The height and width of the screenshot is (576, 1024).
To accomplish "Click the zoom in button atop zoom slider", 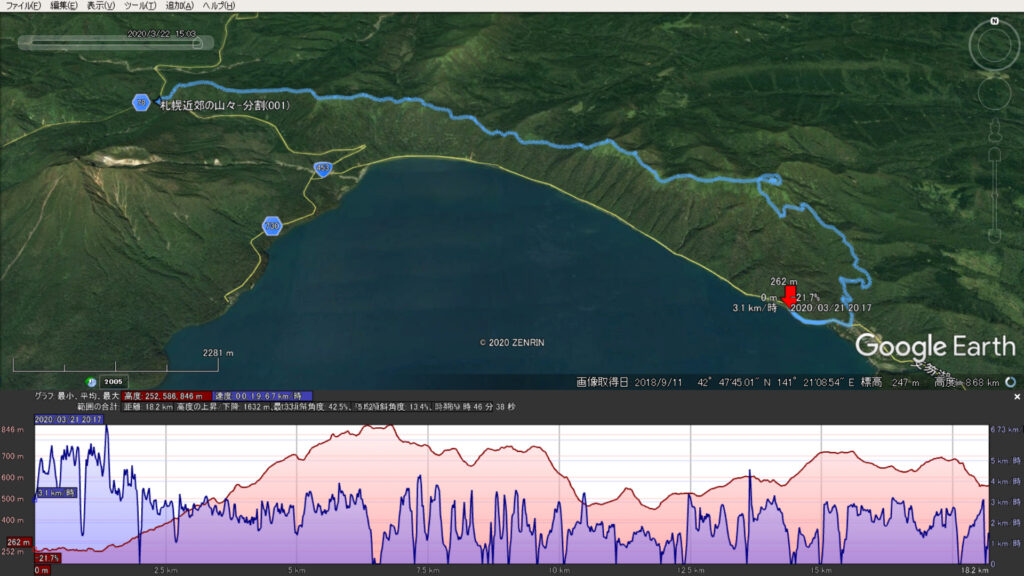I will [x=993, y=154].
